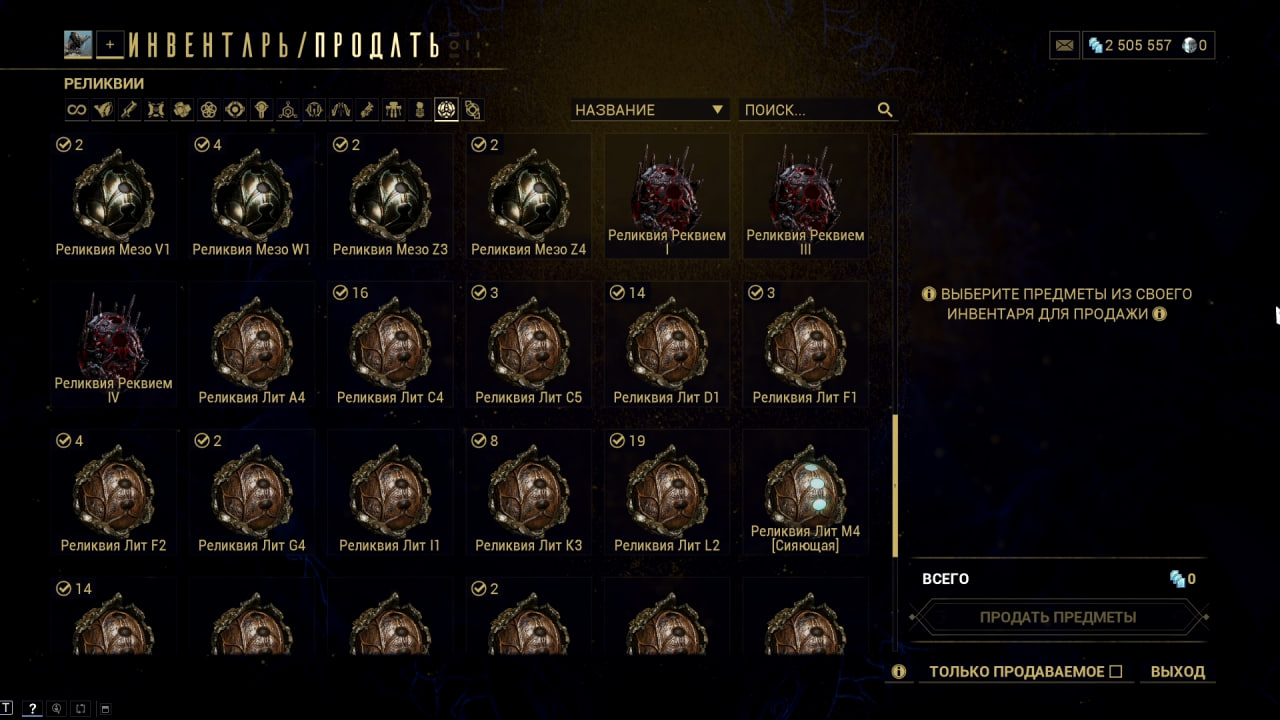Select the Реликвия Лит M4 [Сияющая] thumbnail

pyautogui.click(x=805, y=493)
